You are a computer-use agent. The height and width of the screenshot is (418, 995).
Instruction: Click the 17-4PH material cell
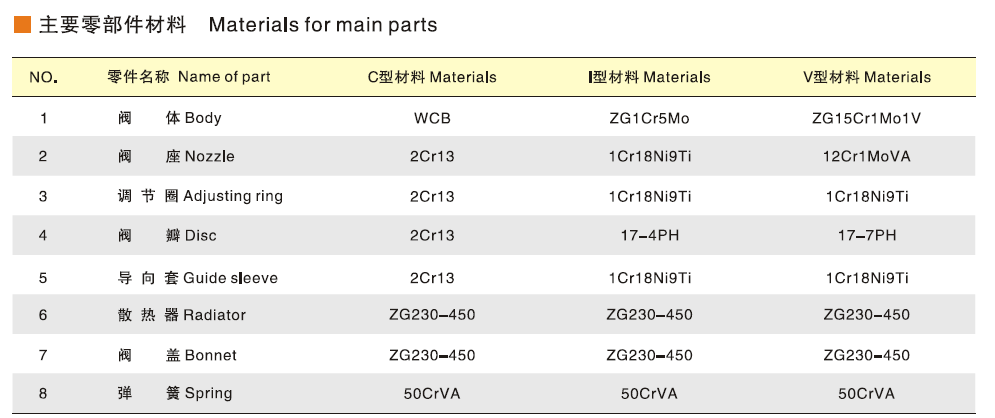tap(649, 235)
